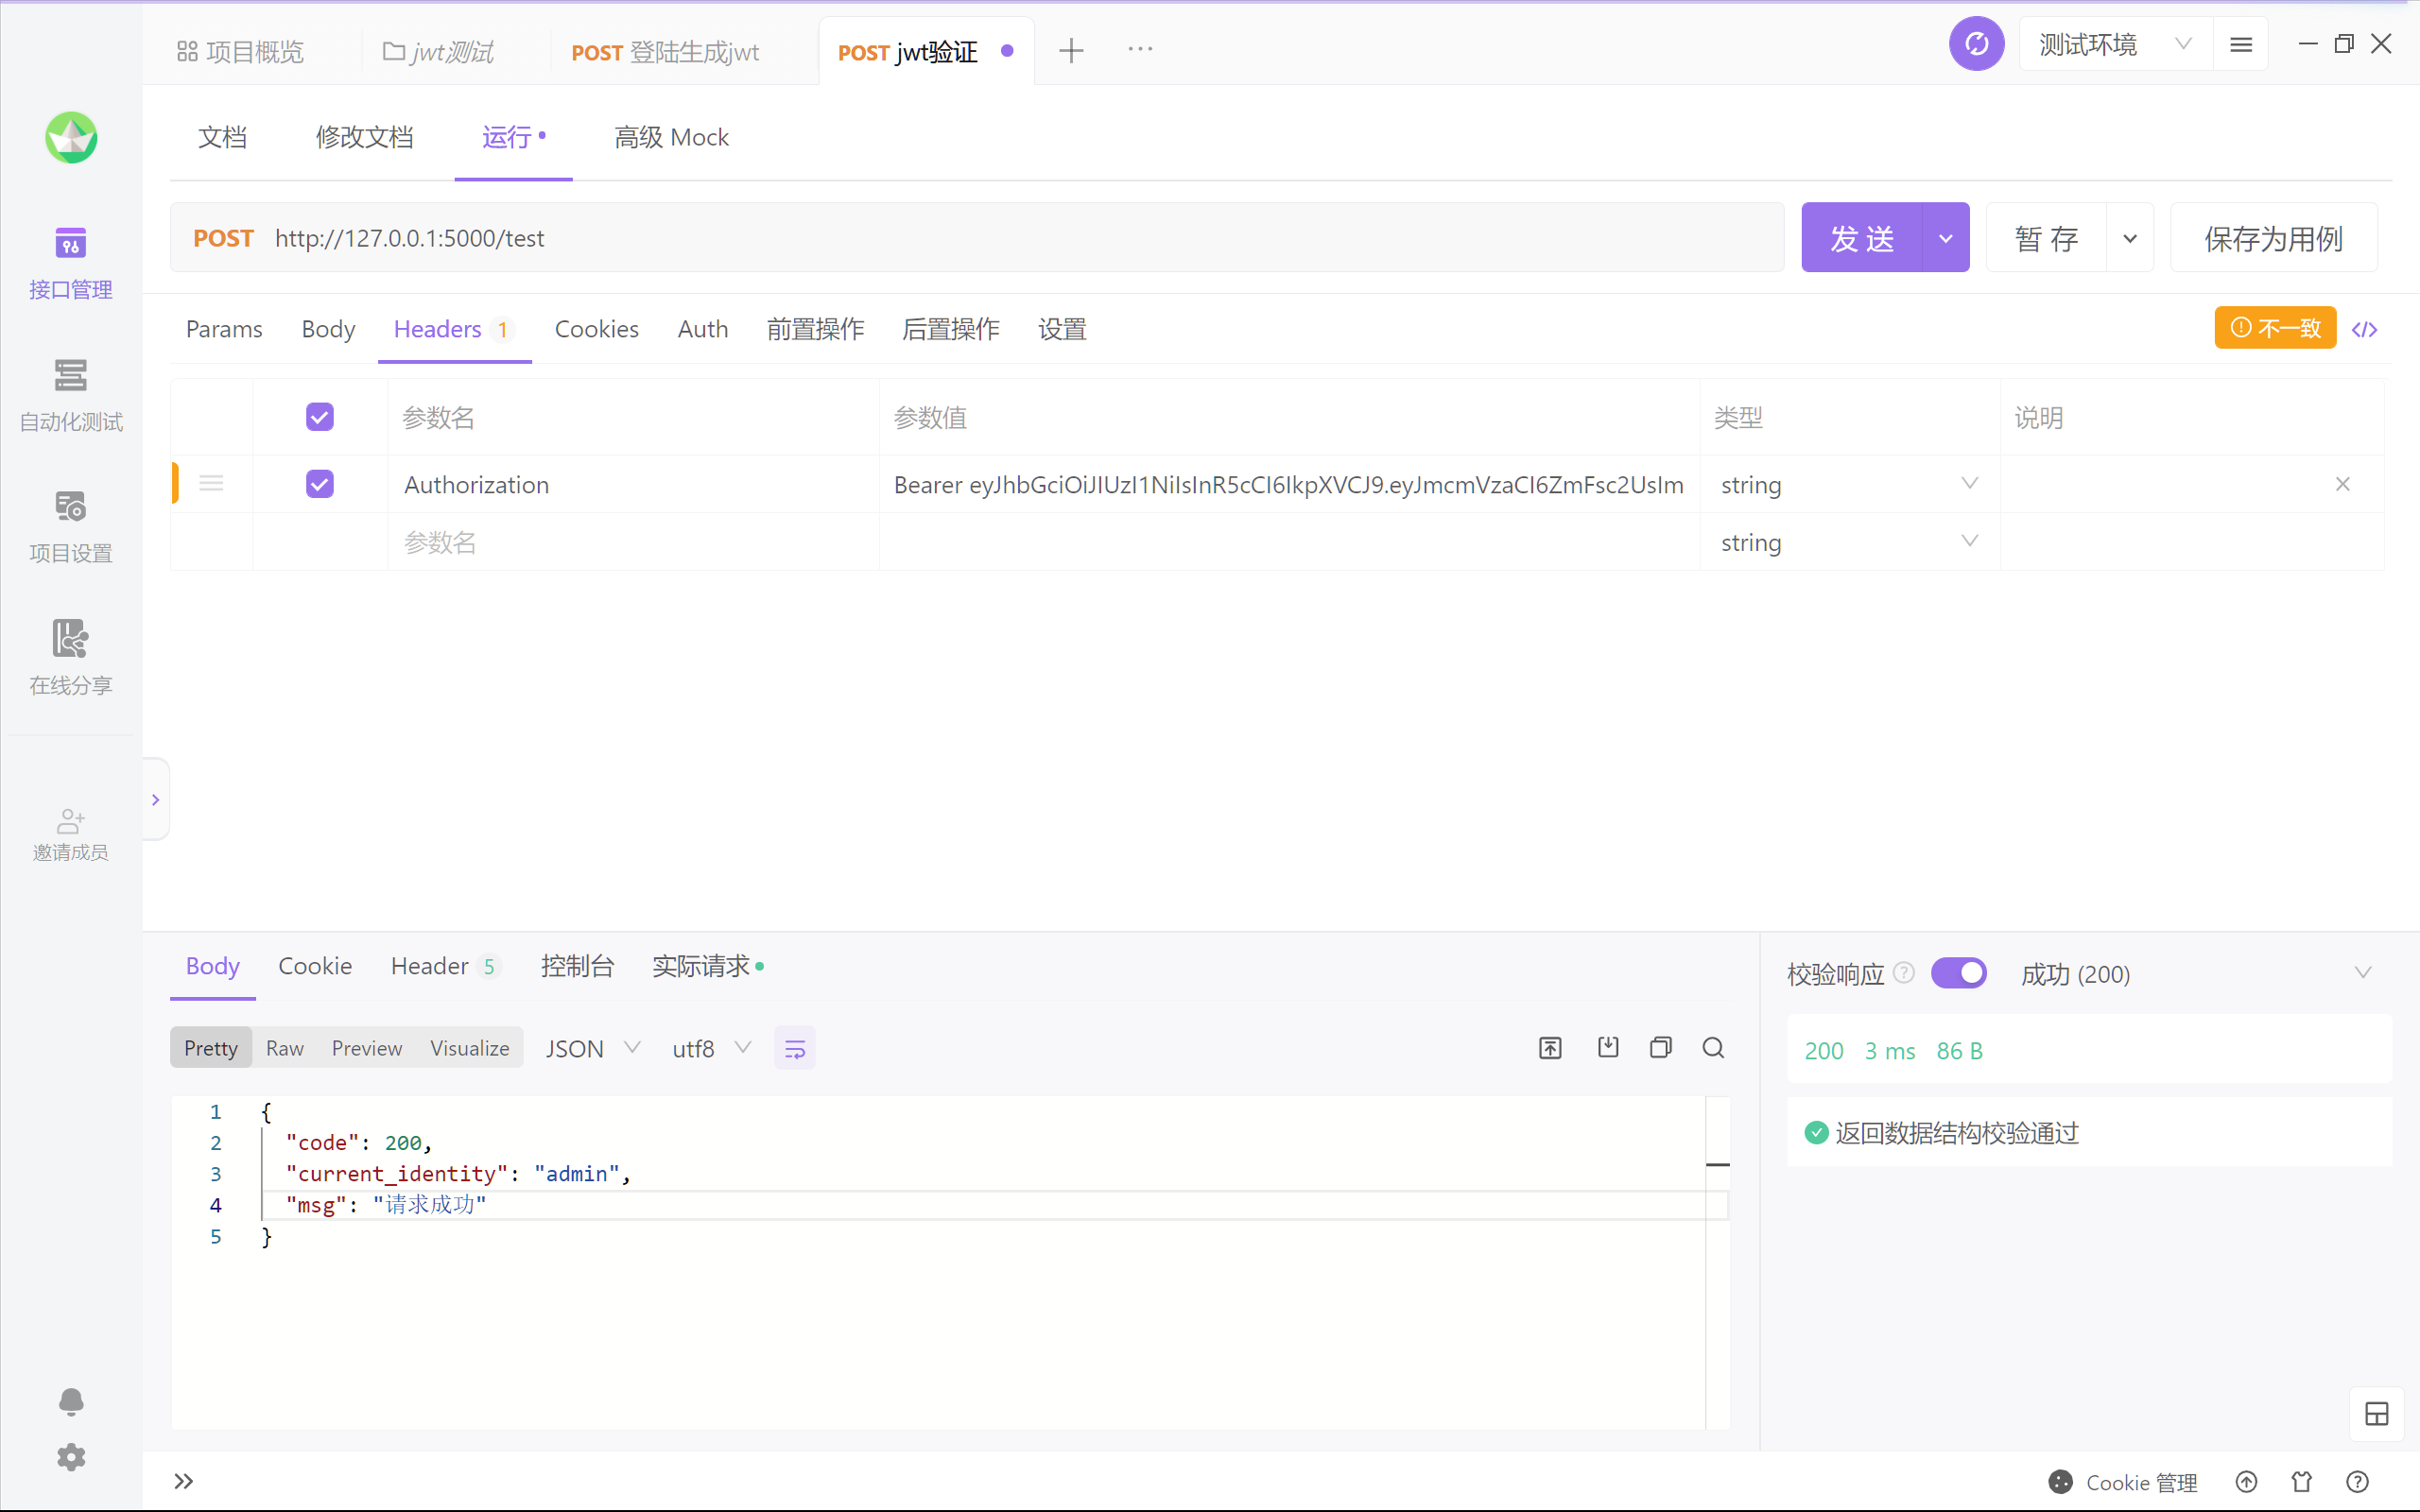Viewport: 2420px width, 1512px height.
Task: Click the refresh sync icon near environment selector
Action: tap(1976, 45)
